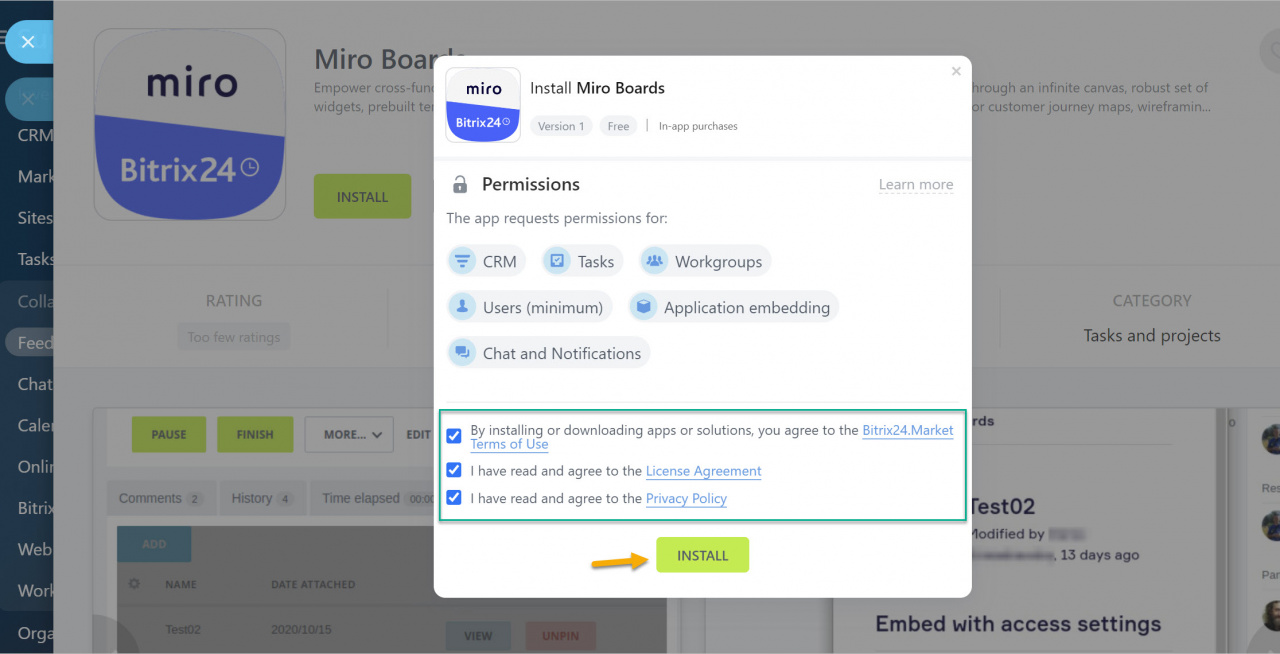1280x654 pixels.
Task: Click the CRM permission chip label
Action: click(x=500, y=262)
